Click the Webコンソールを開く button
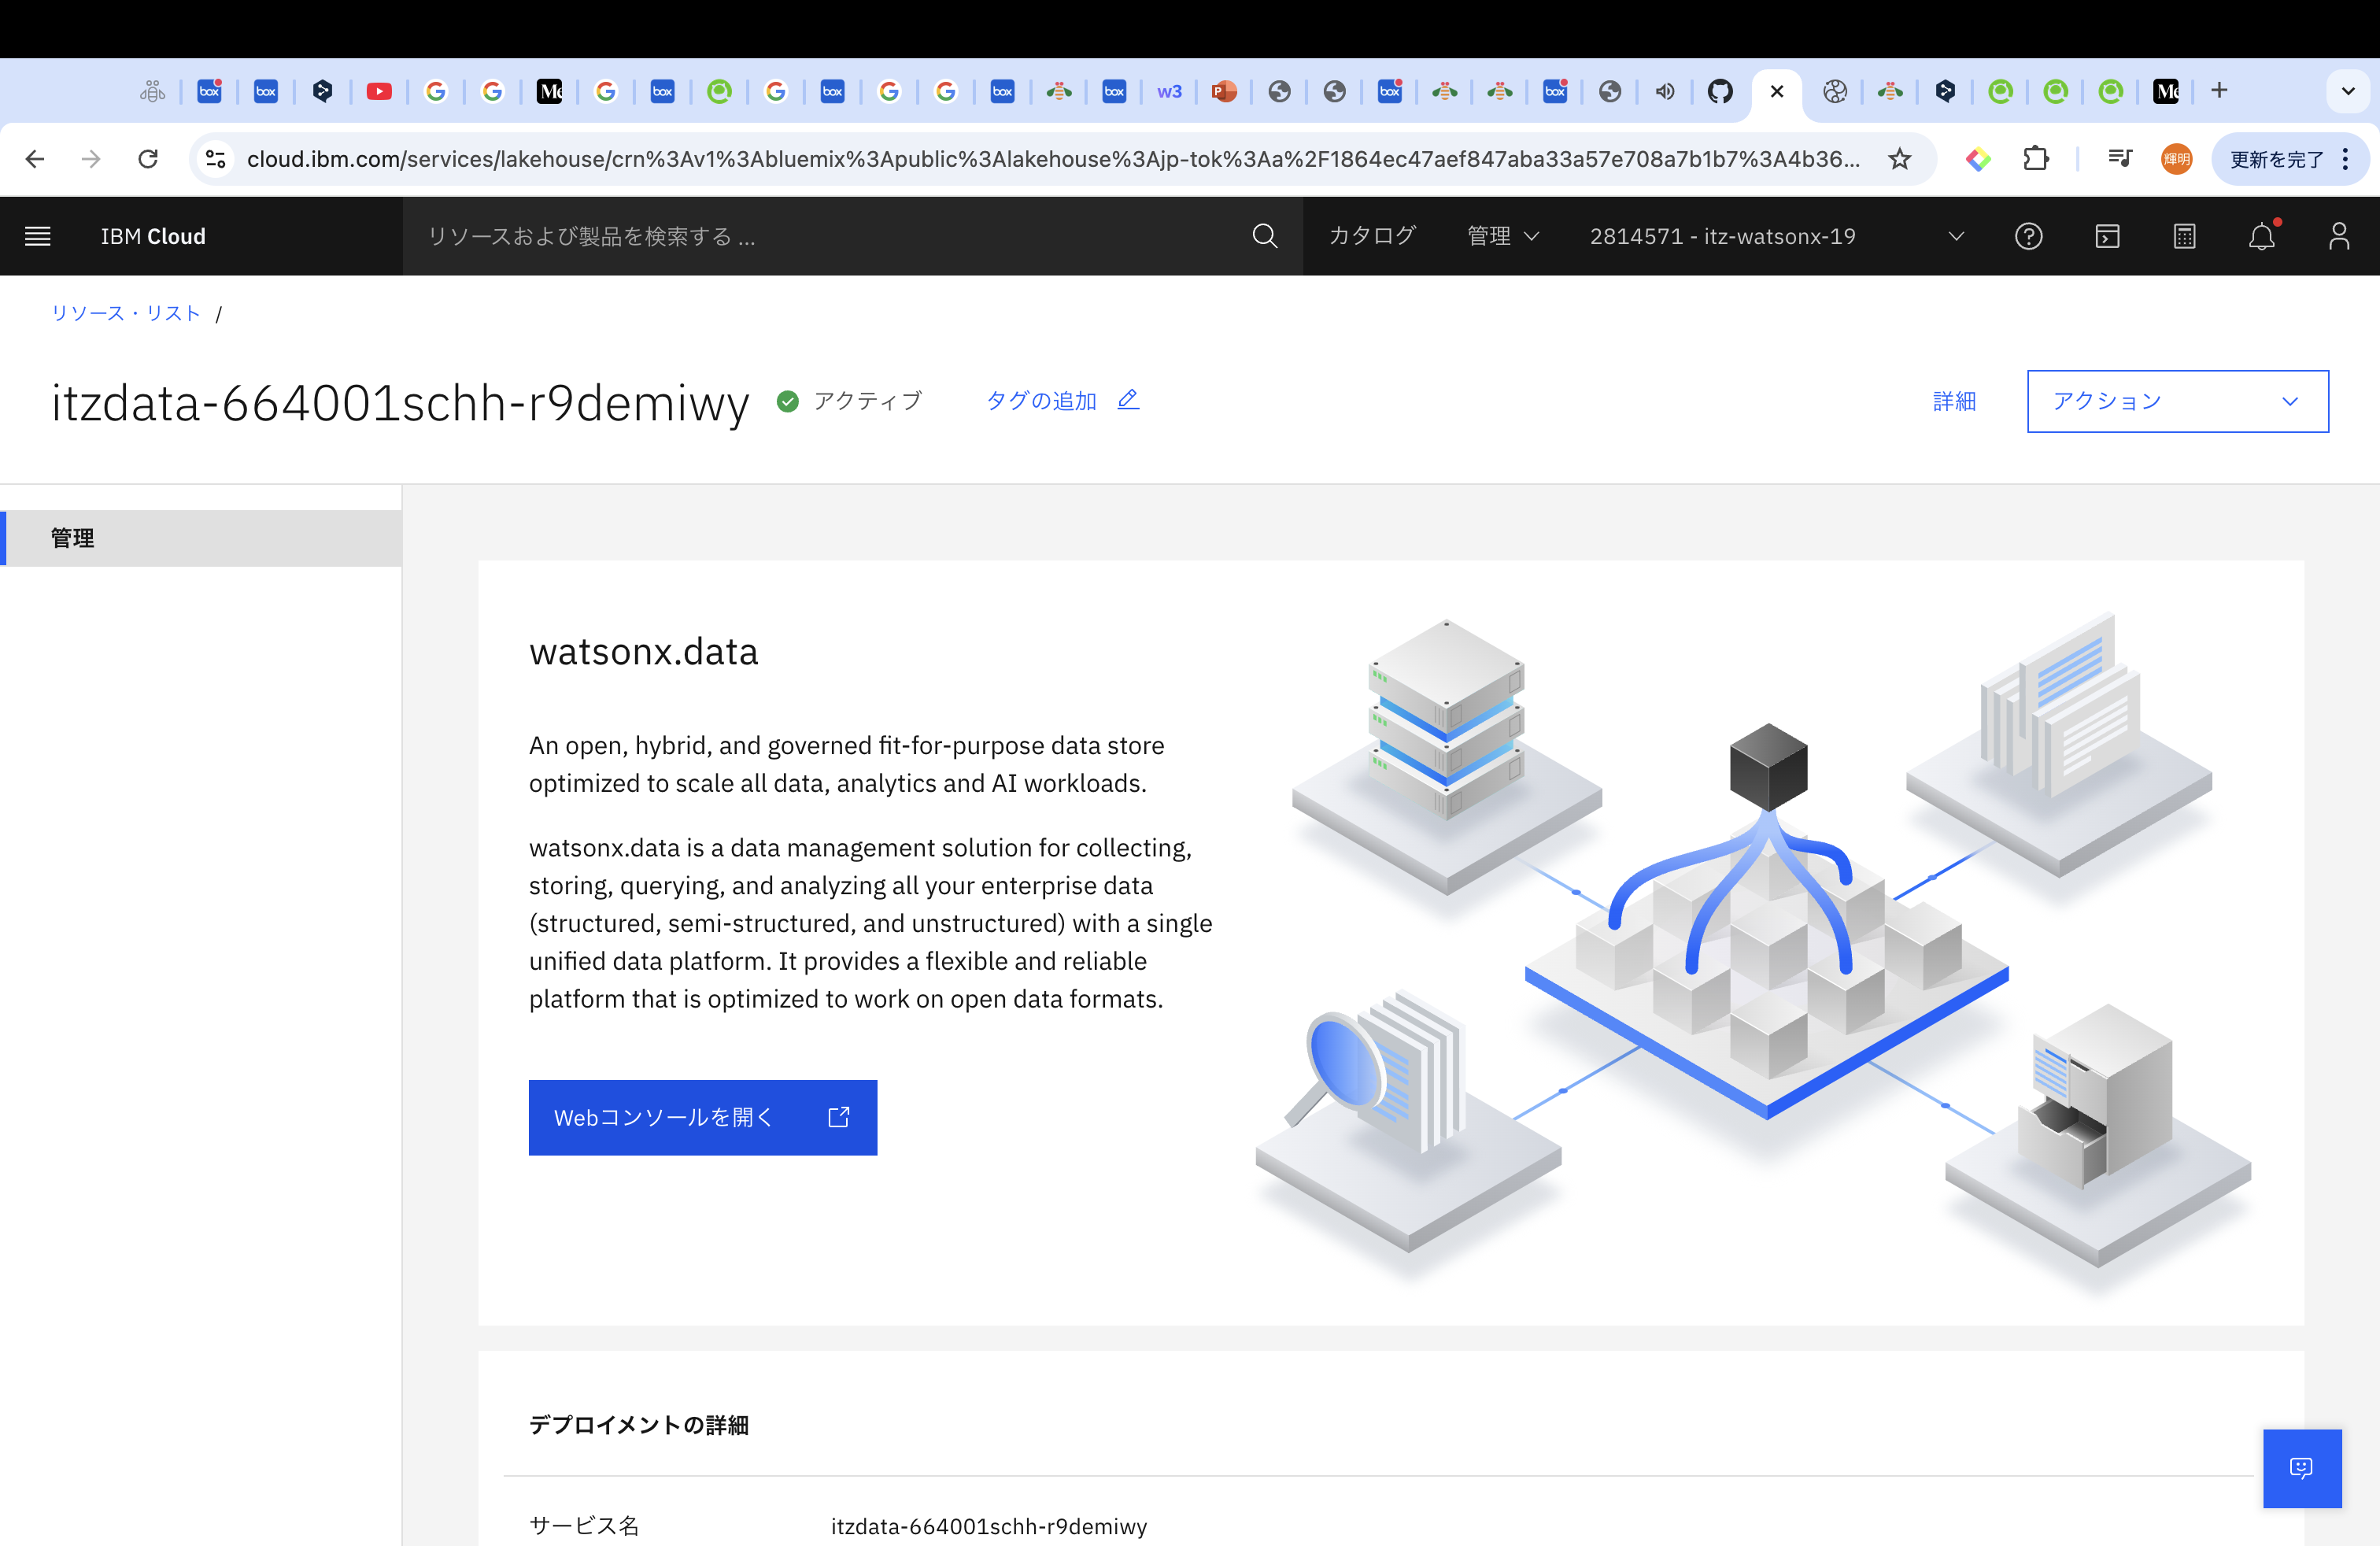The width and height of the screenshot is (2380, 1546). tap(702, 1117)
